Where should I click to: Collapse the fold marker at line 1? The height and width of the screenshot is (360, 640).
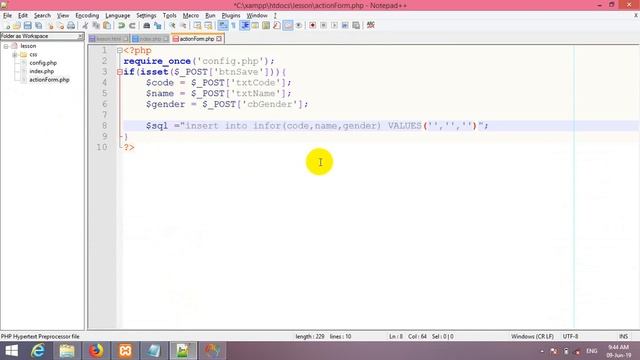coord(120,51)
